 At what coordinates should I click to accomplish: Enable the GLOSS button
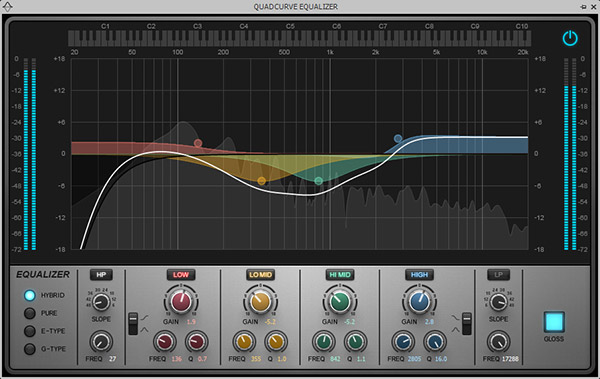554,322
